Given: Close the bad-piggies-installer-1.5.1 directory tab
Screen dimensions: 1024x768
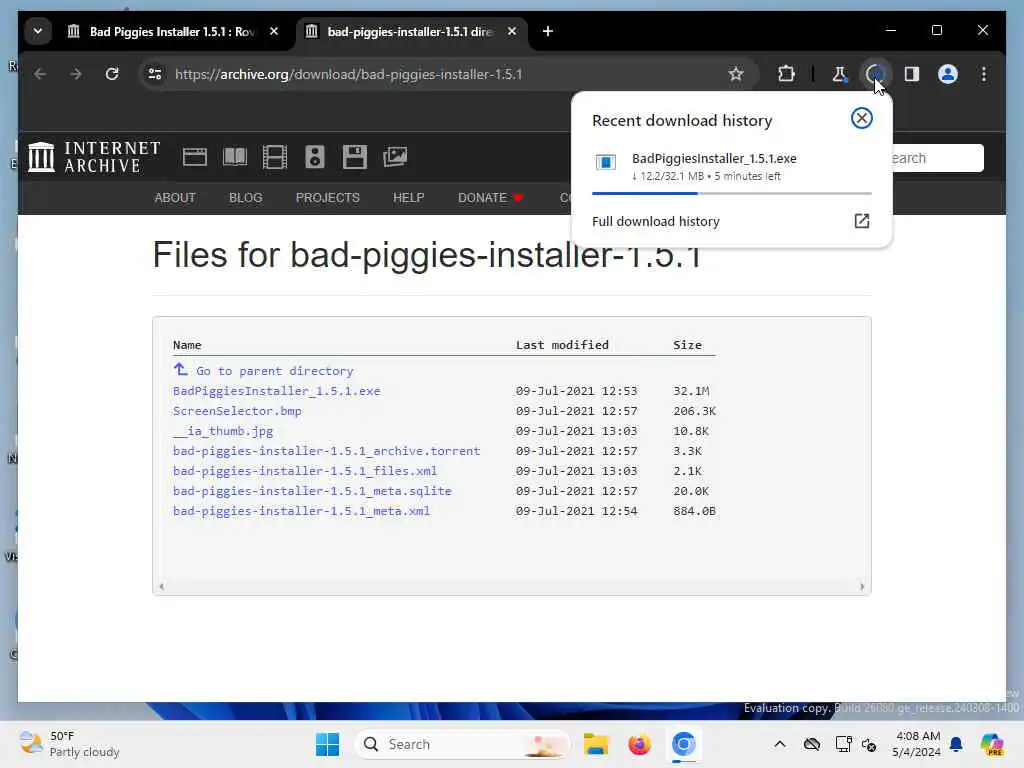Looking at the screenshot, I should click(512, 31).
